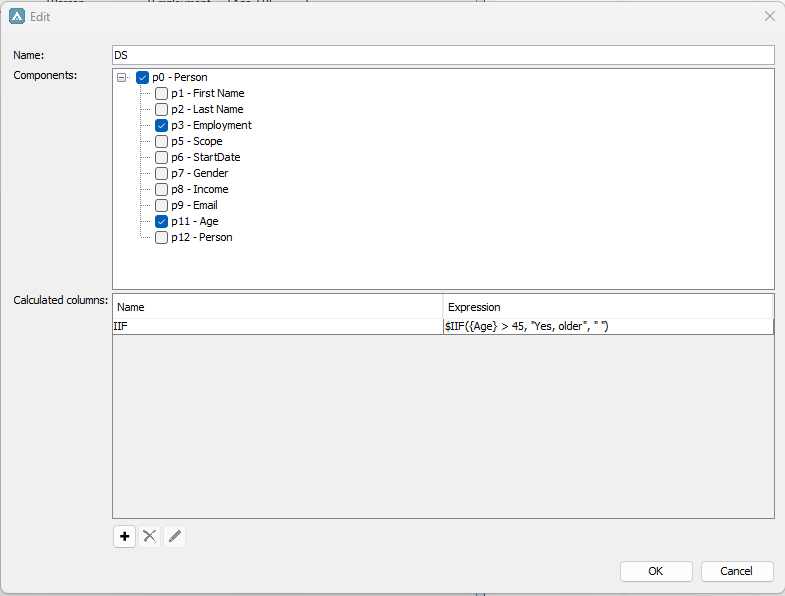Collapse the p0 - Person tree node
Viewport: 785px width, 596px height.
point(122,77)
